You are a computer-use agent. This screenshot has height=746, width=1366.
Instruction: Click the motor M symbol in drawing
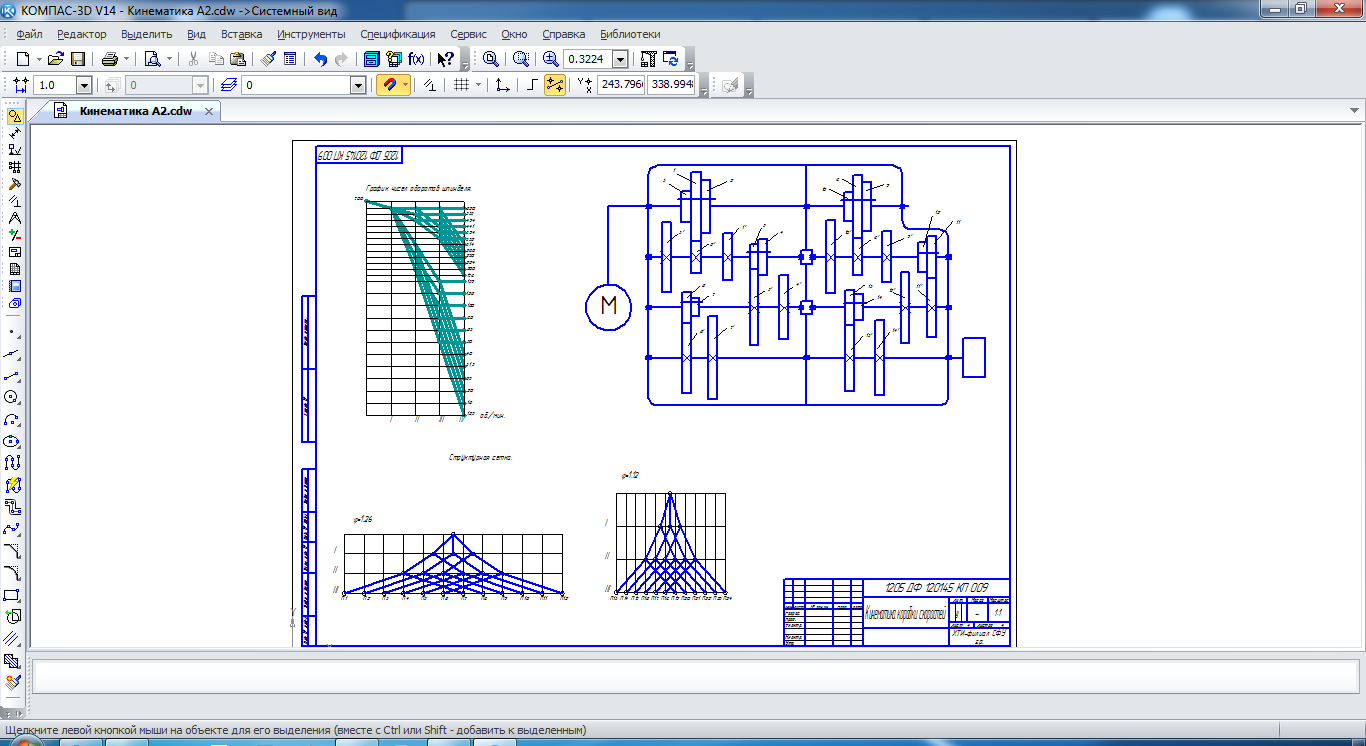click(609, 306)
